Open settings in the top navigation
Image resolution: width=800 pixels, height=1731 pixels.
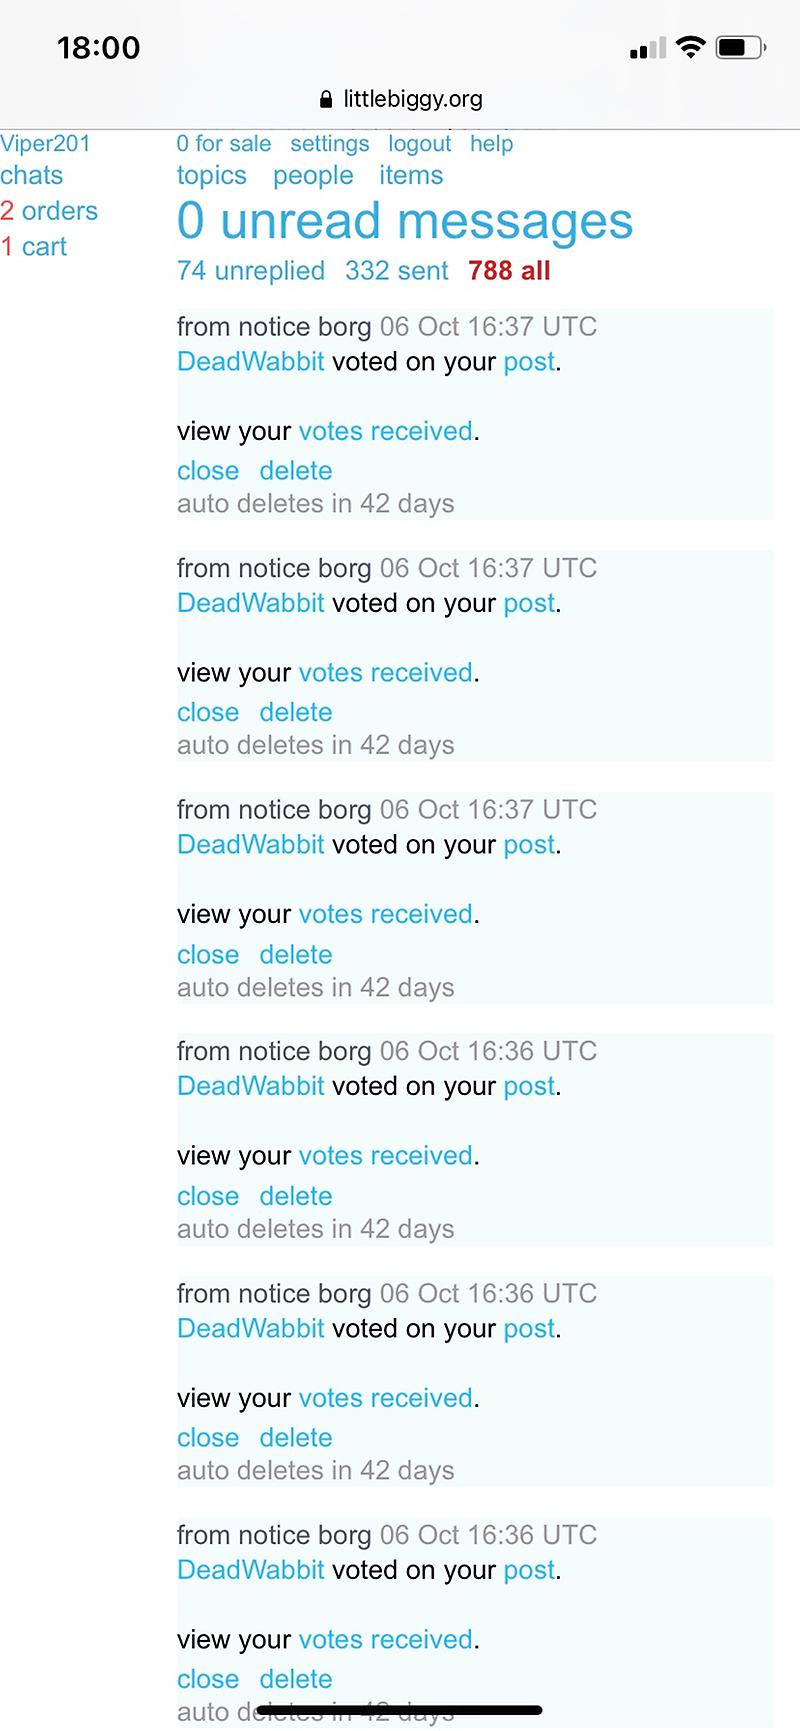329,144
